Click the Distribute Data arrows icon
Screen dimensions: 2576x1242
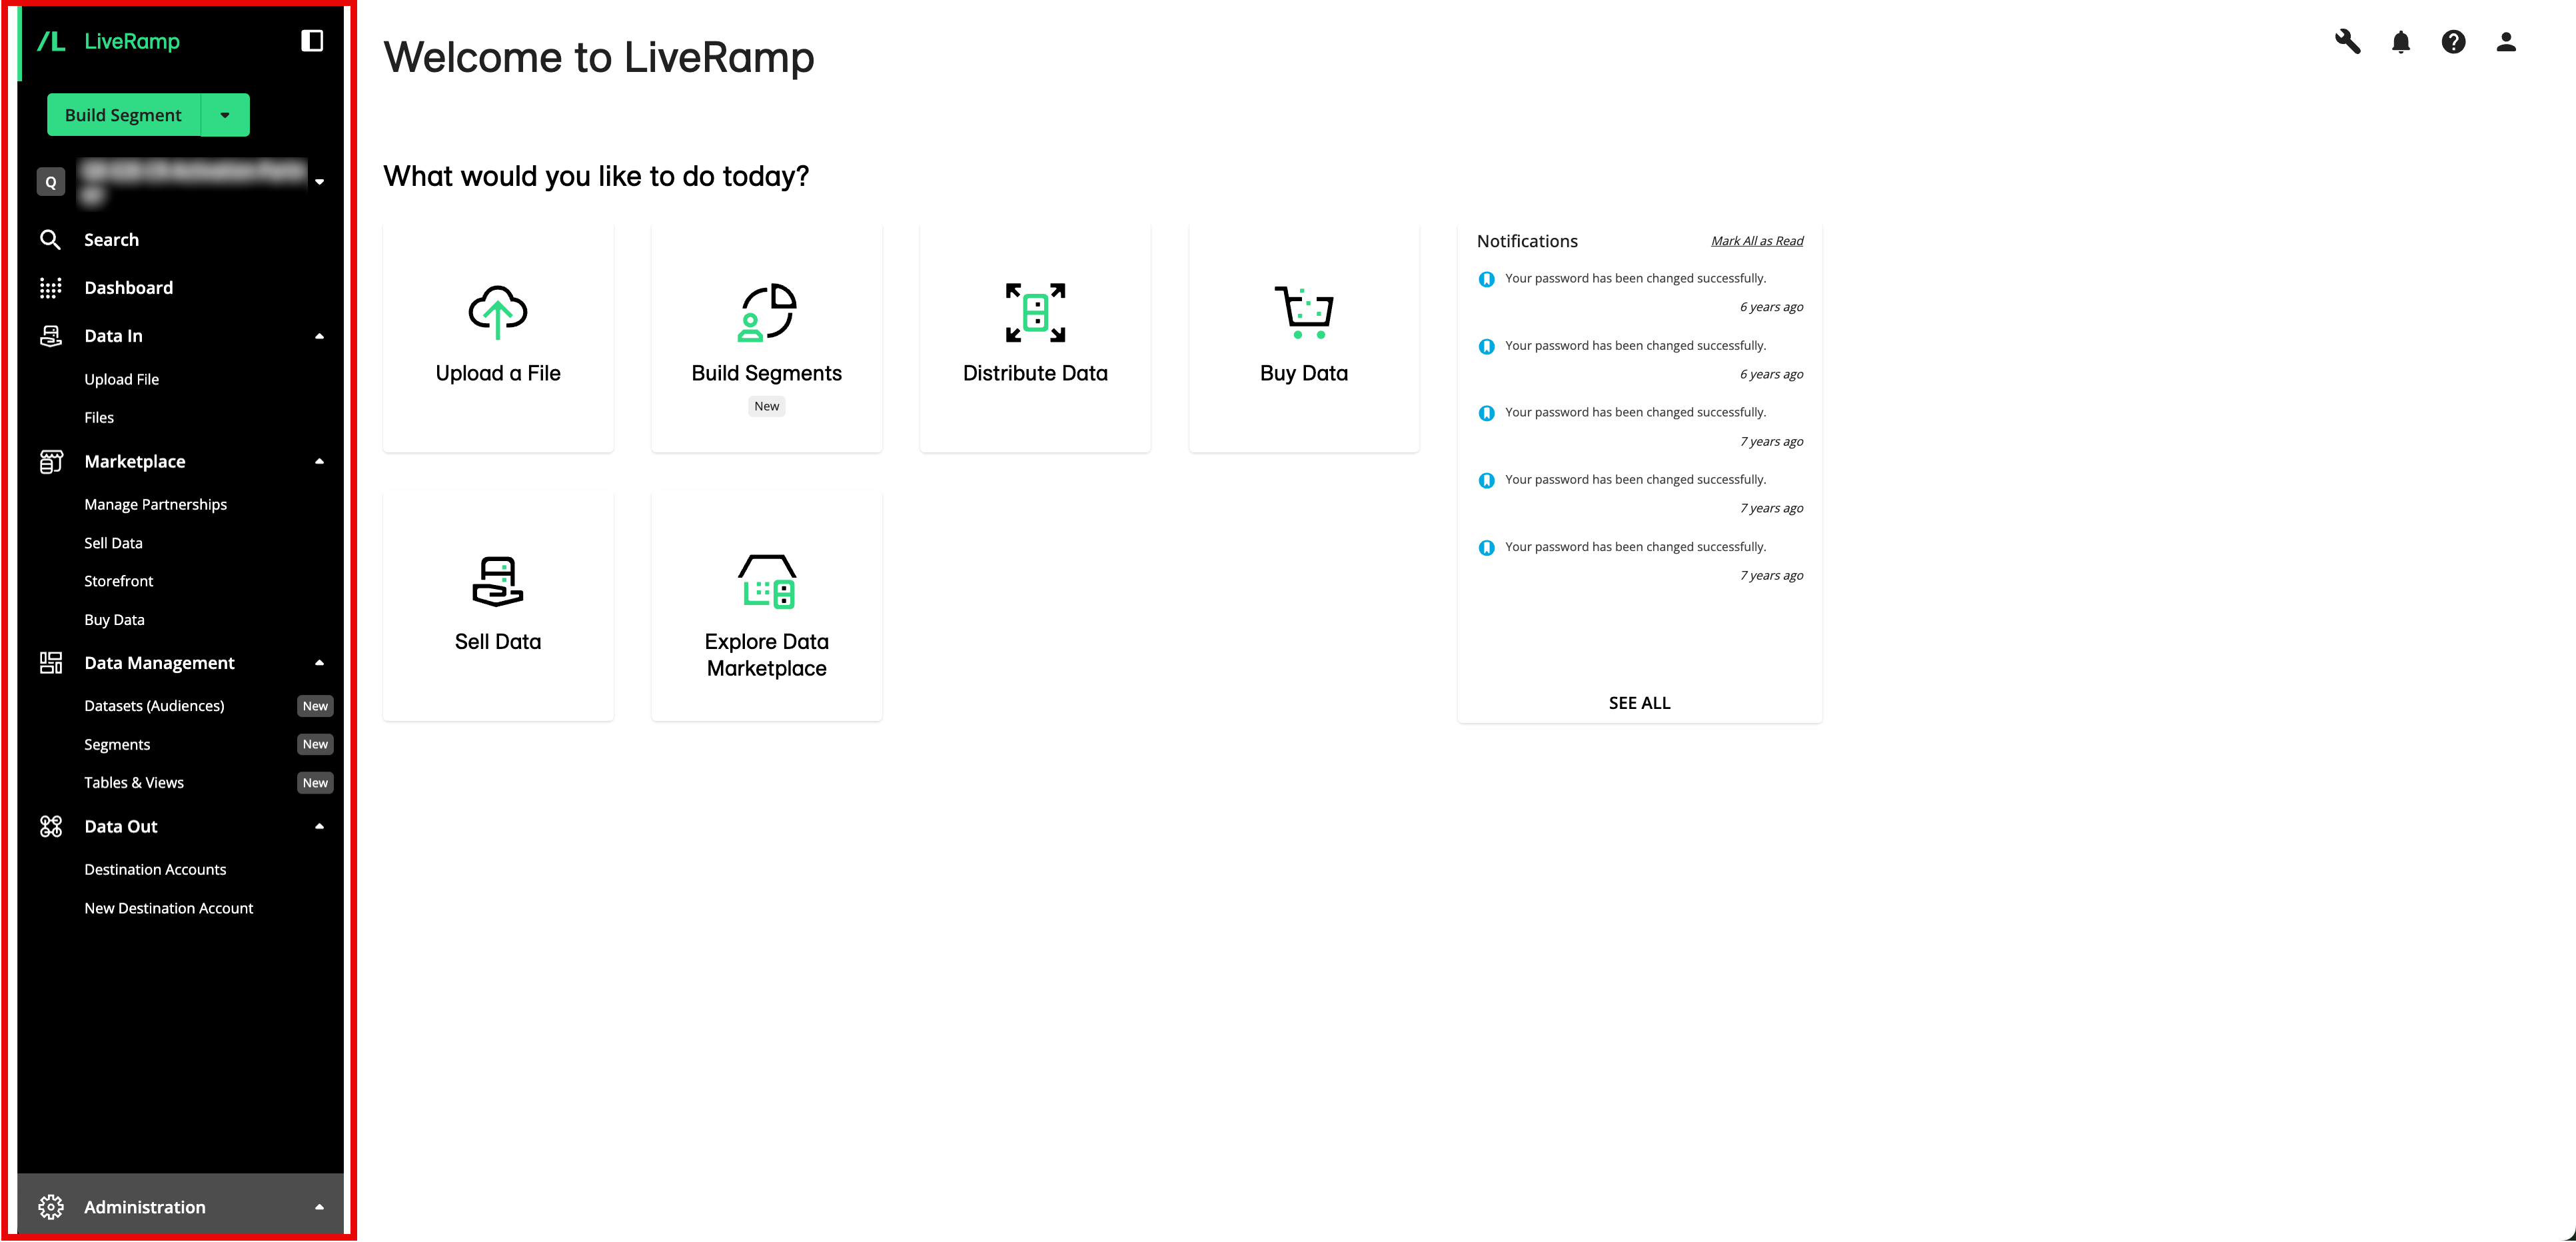point(1035,312)
